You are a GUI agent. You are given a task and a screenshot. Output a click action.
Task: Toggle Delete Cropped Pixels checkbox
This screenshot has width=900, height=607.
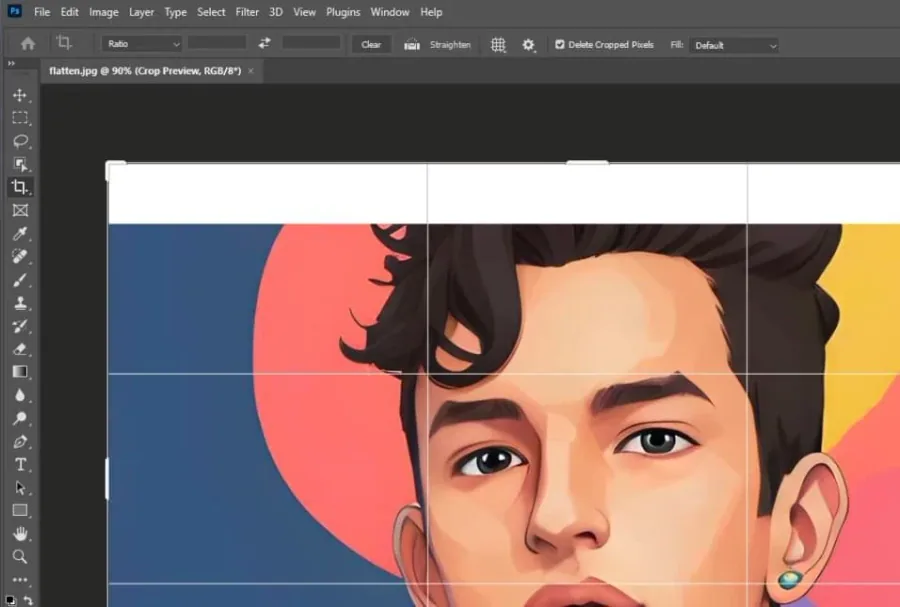tap(560, 44)
